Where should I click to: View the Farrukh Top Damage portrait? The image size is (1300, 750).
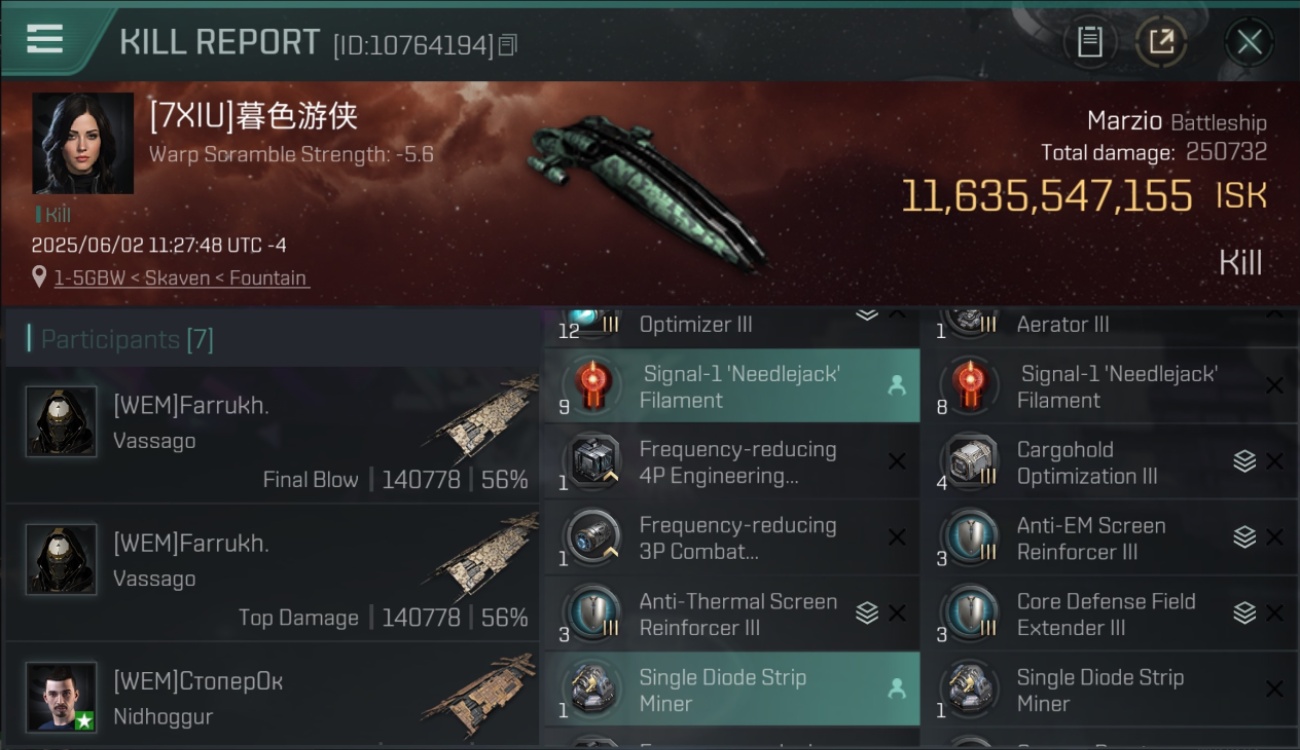tap(61, 559)
